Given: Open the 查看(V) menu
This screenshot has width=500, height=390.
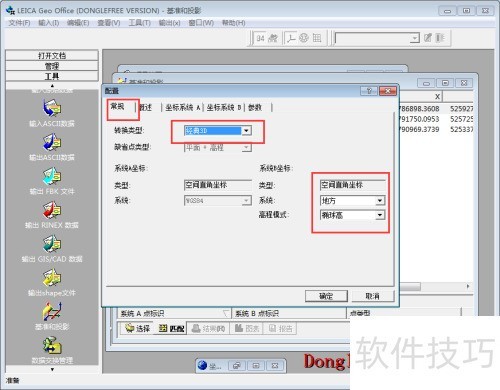Looking at the screenshot, I should (x=109, y=23).
